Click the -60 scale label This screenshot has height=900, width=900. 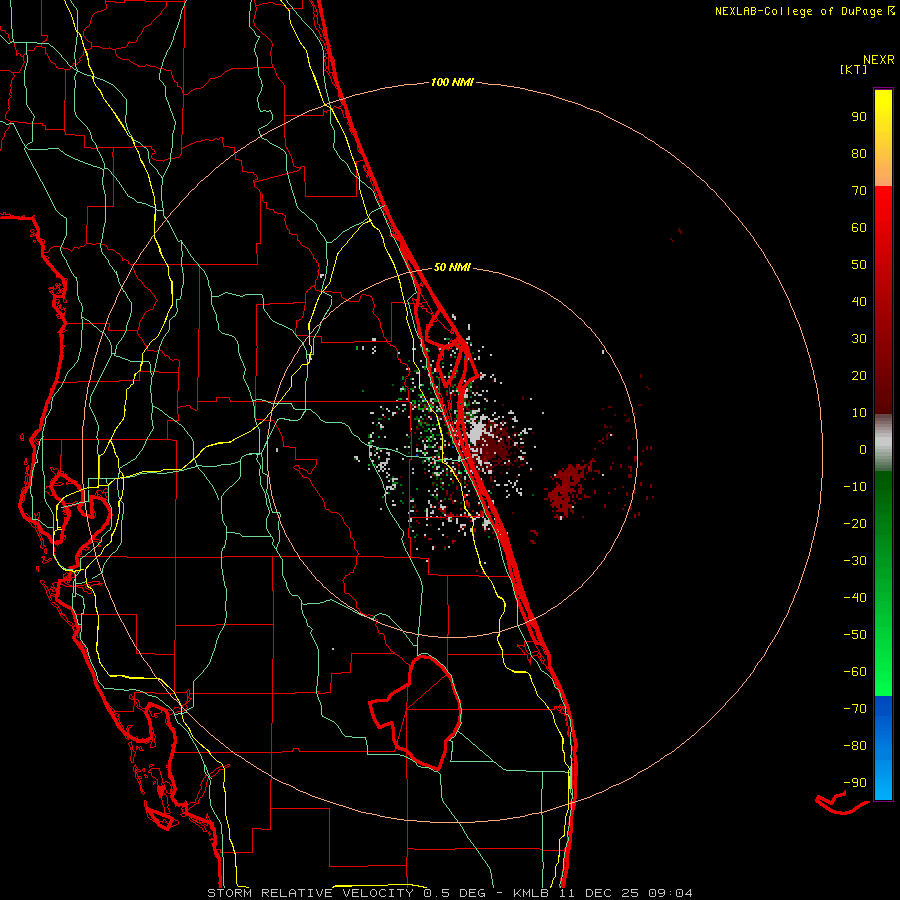pos(855,672)
